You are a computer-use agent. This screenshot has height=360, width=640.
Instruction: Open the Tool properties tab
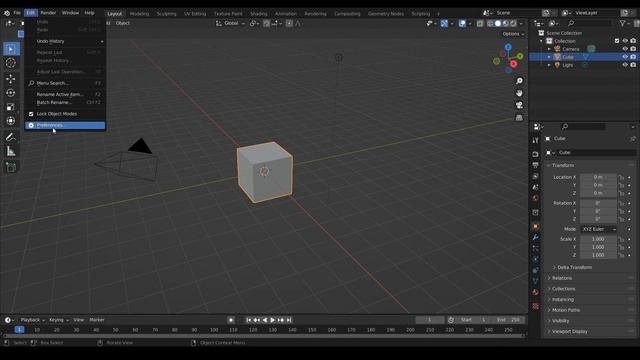point(536,140)
